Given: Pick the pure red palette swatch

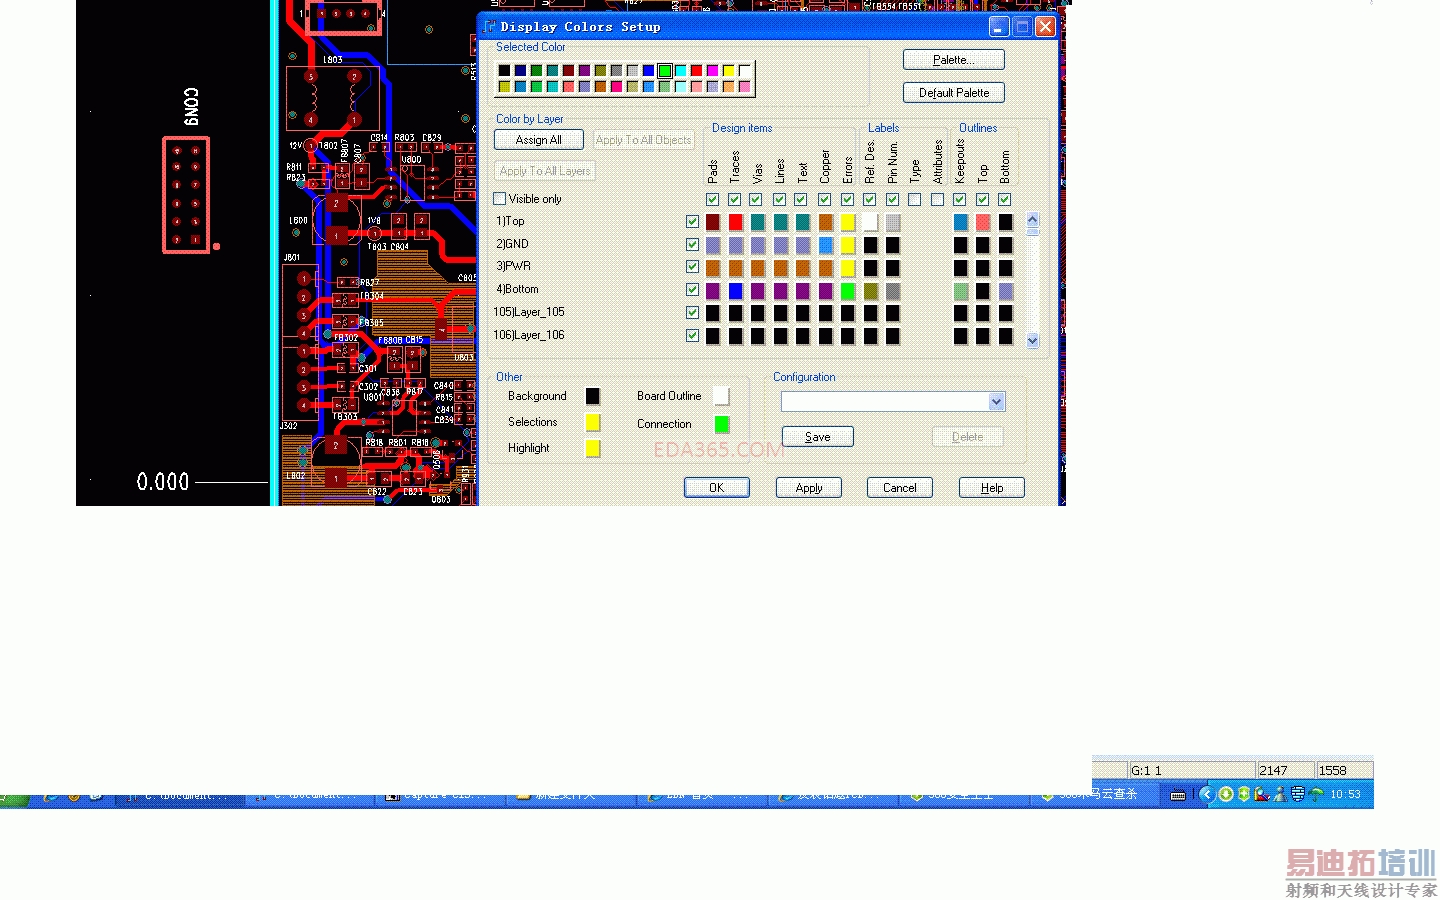Looking at the screenshot, I should click(x=697, y=71).
